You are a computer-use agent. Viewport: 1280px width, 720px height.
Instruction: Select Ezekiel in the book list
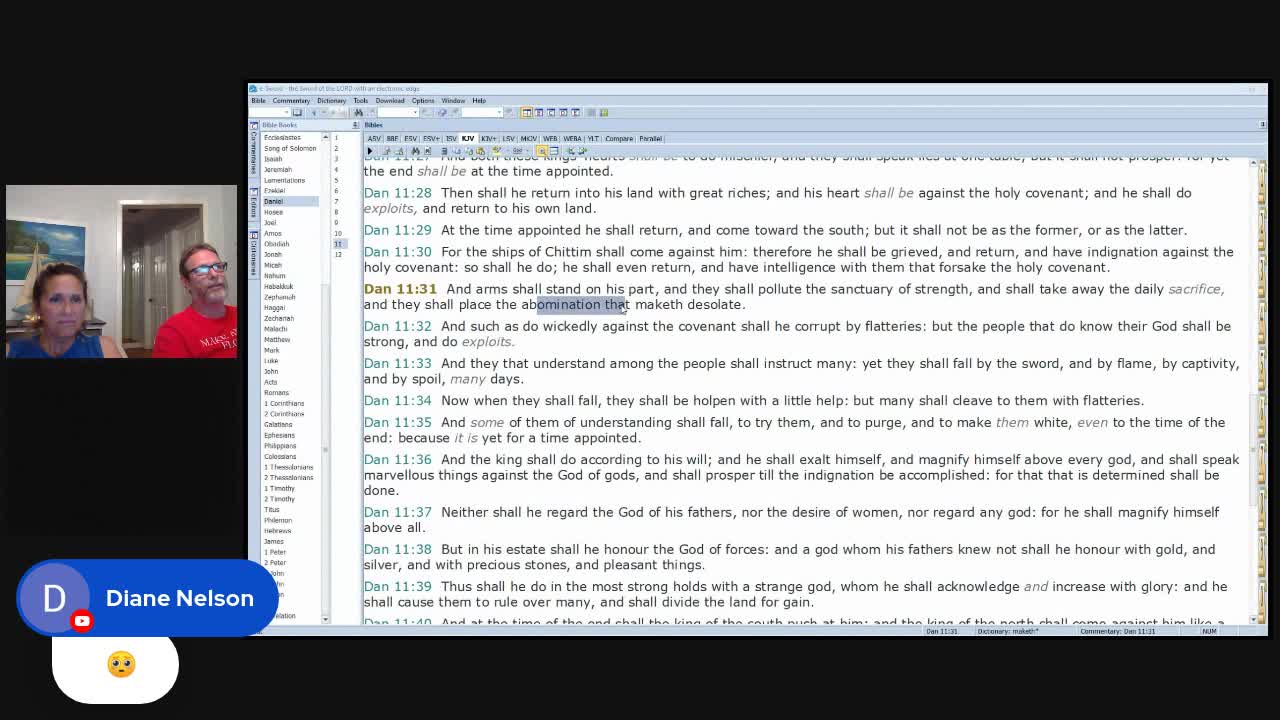(274, 190)
